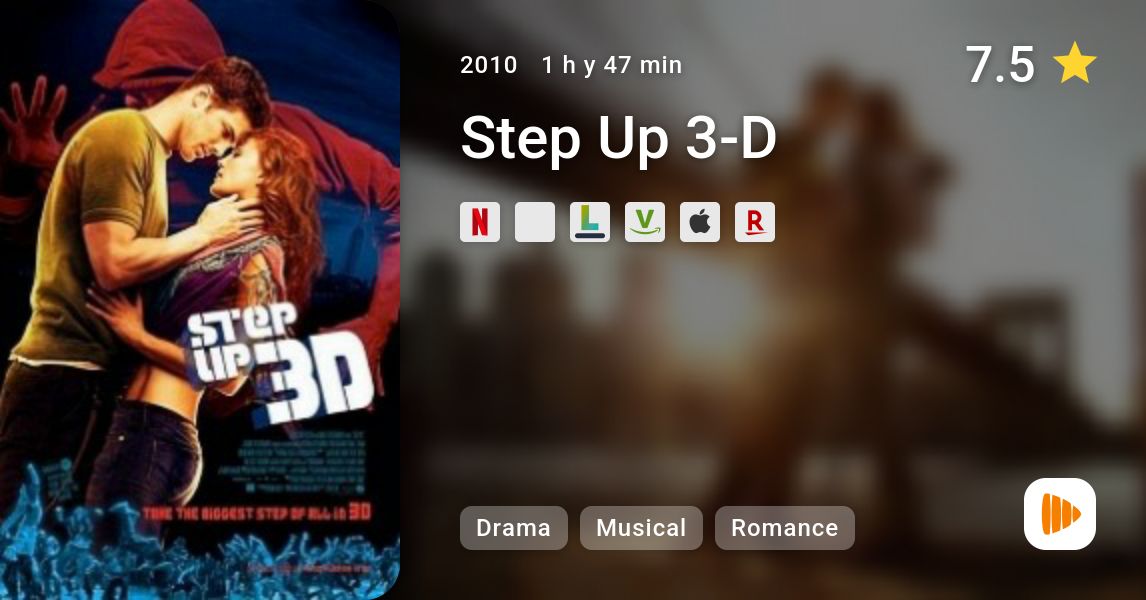The width and height of the screenshot is (1146, 600).
Task: Click the blank provider icon beside Netflix
Action: click(x=535, y=222)
